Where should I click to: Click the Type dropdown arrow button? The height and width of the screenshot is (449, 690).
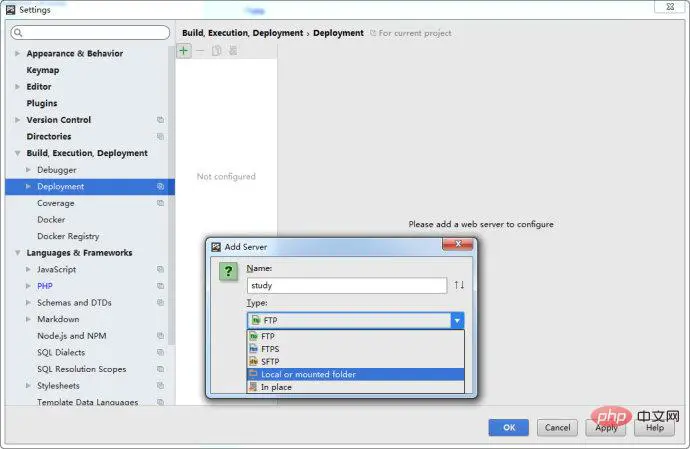(x=456, y=321)
